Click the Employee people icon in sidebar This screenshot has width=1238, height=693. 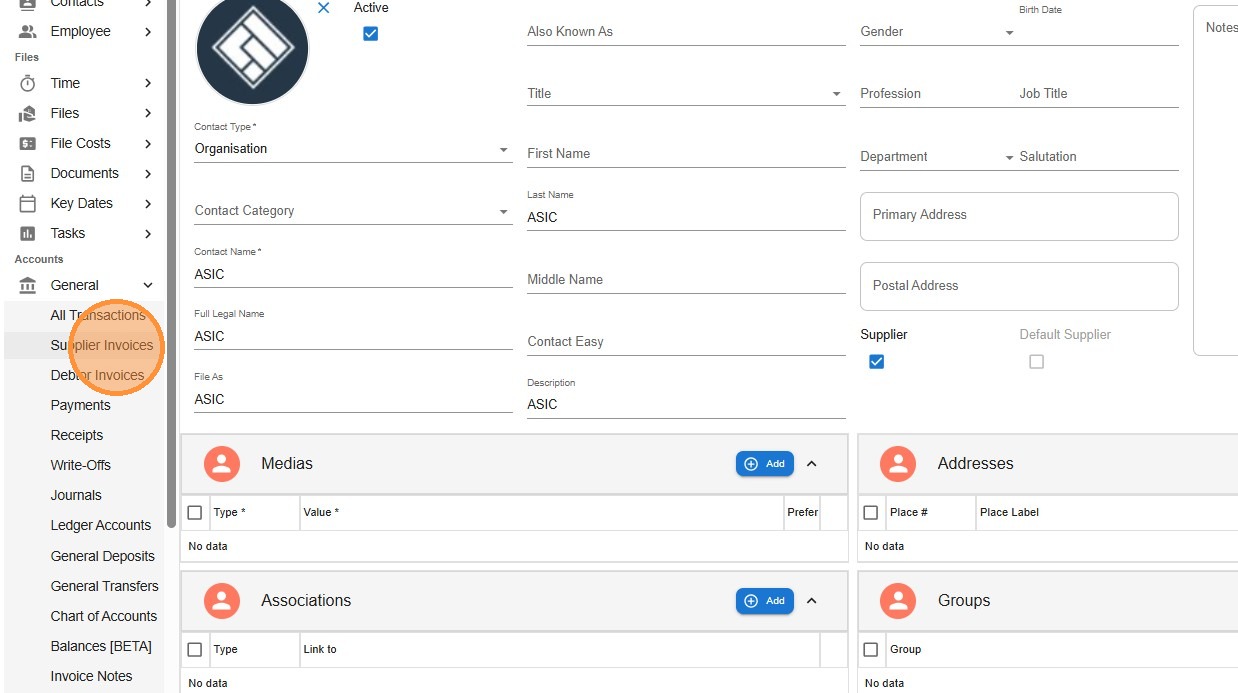[x=28, y=31]
